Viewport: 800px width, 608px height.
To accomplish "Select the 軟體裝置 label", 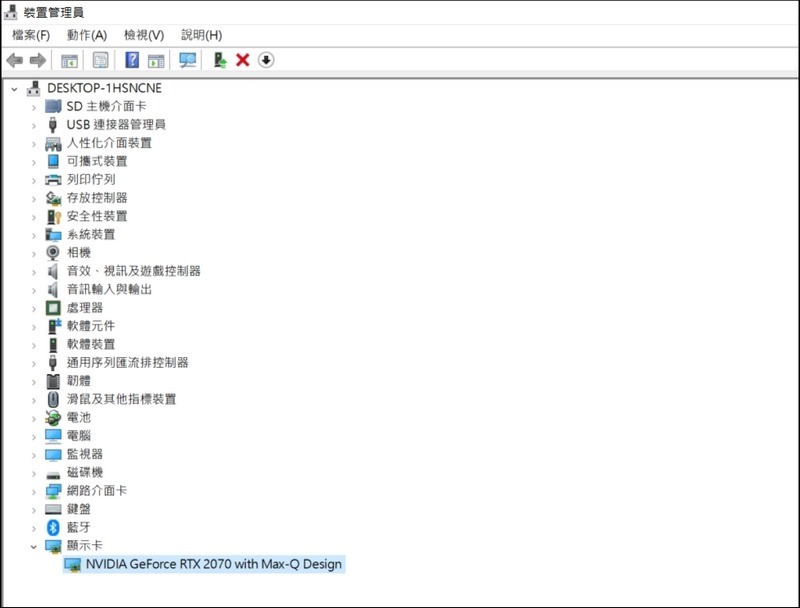I will pyautogui.click(x=91, y=344).
